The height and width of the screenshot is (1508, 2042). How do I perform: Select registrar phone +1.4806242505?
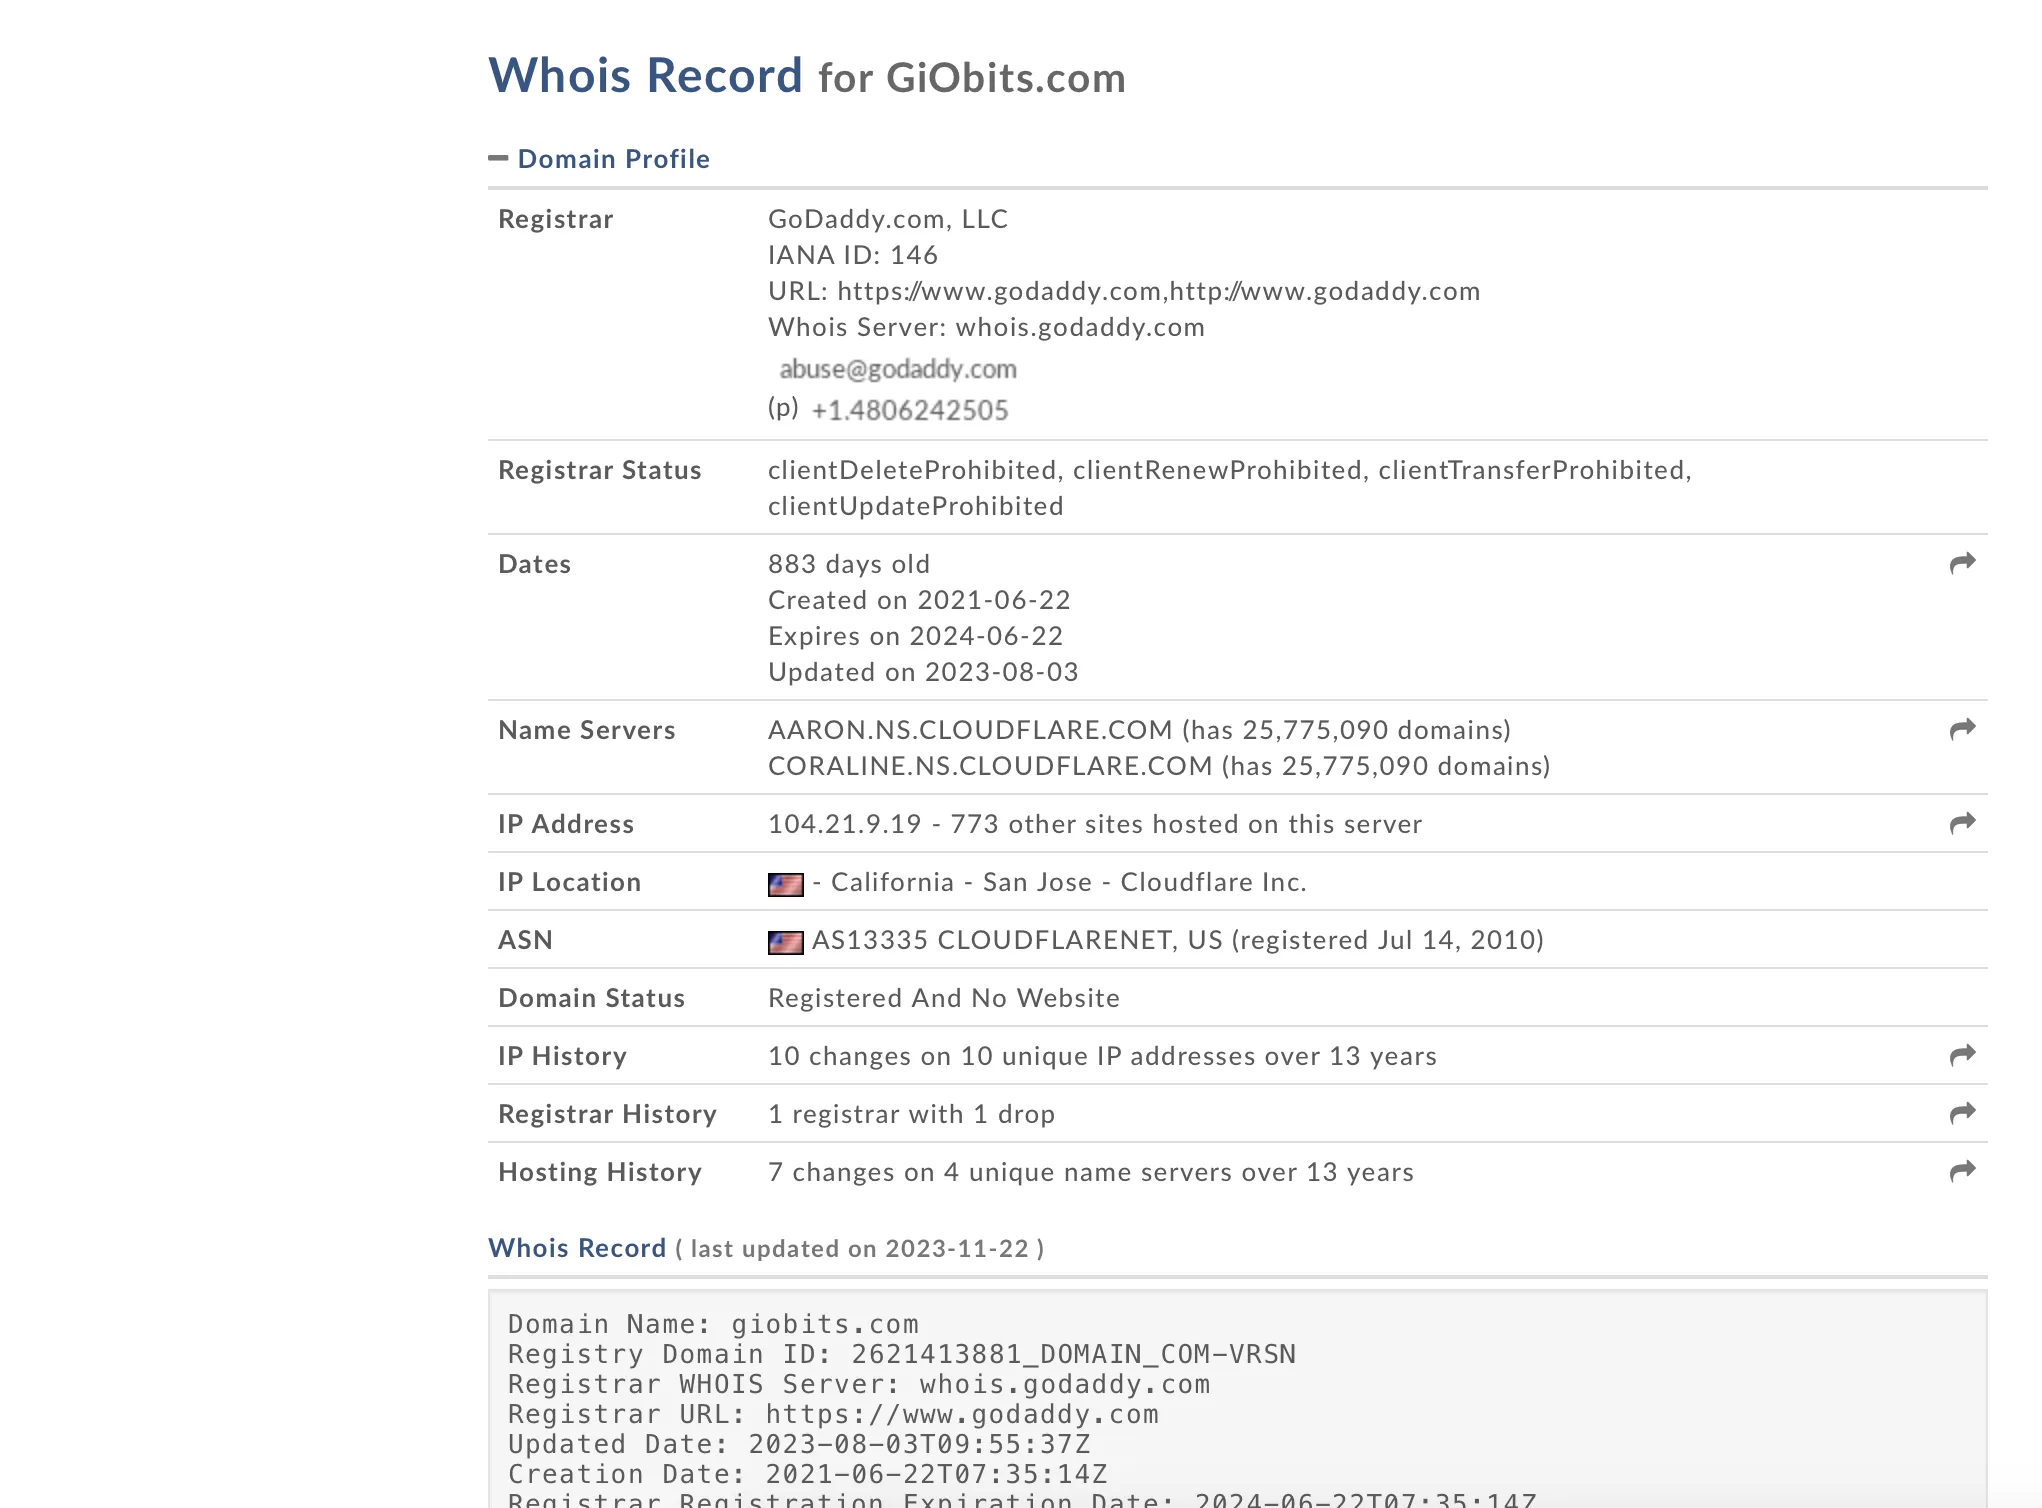click(910, 410)
